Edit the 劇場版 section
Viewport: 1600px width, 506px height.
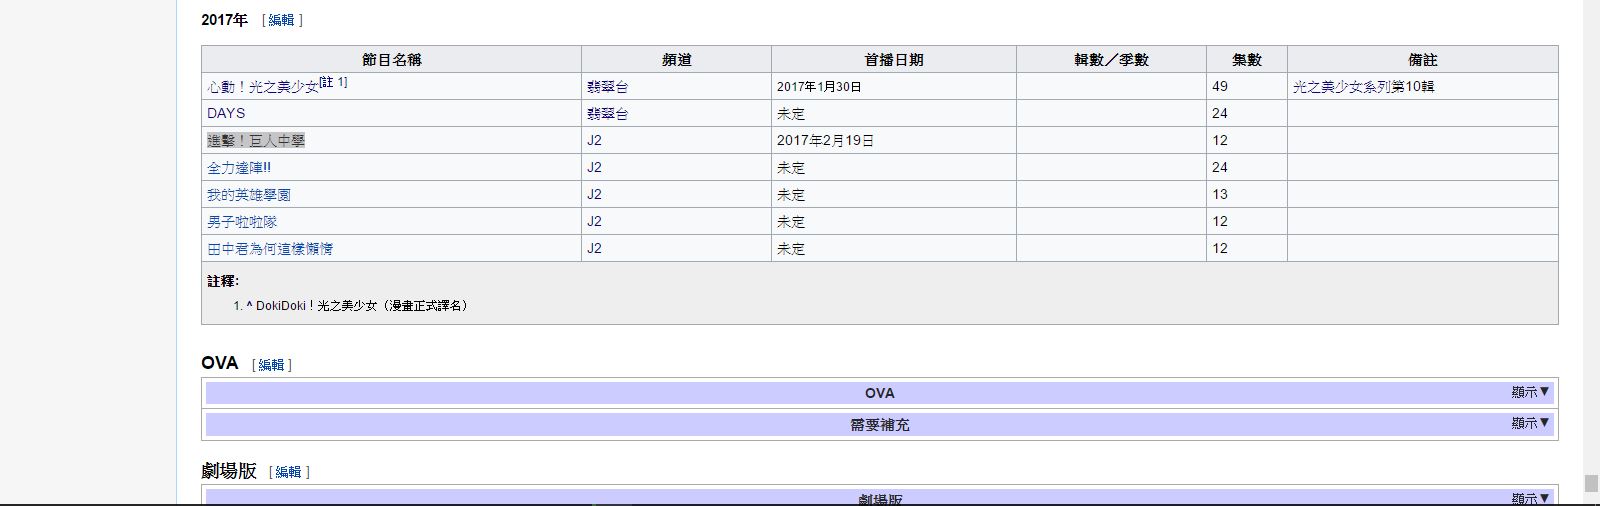(x=289, y=472)
